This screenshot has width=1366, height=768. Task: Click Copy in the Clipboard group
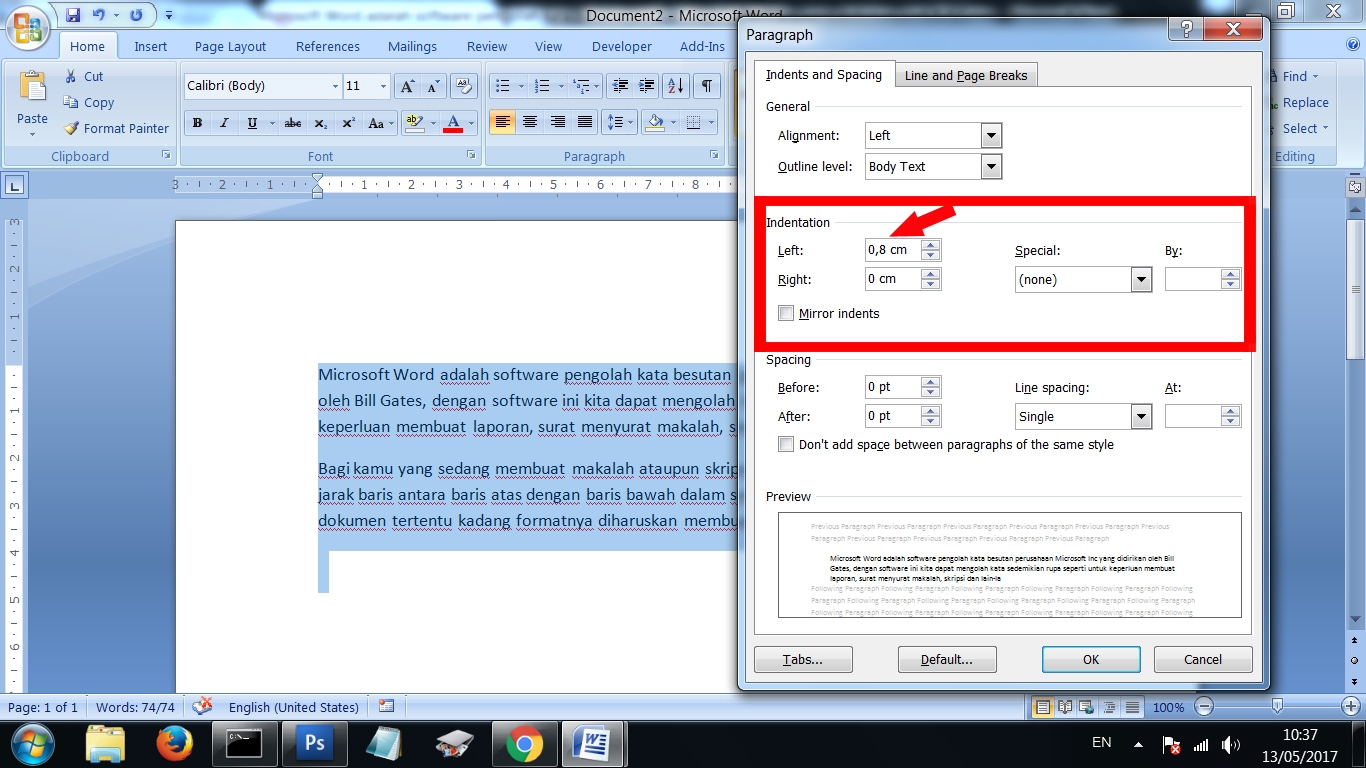point(89,102)
